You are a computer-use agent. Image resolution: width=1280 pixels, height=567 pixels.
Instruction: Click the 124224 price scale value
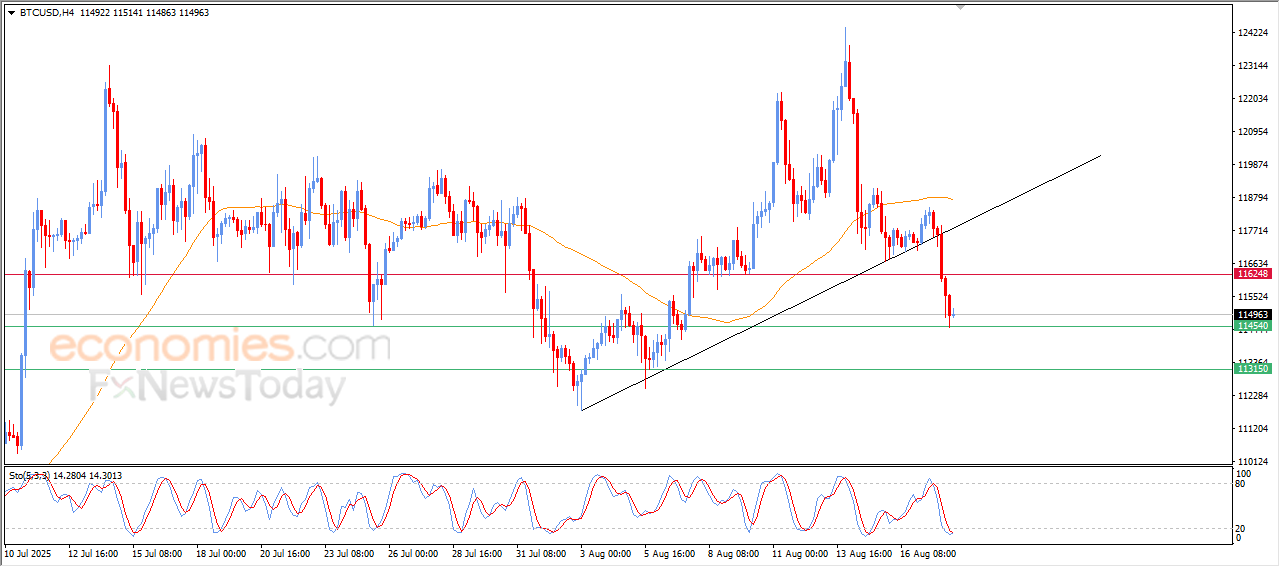point(1254,33)
